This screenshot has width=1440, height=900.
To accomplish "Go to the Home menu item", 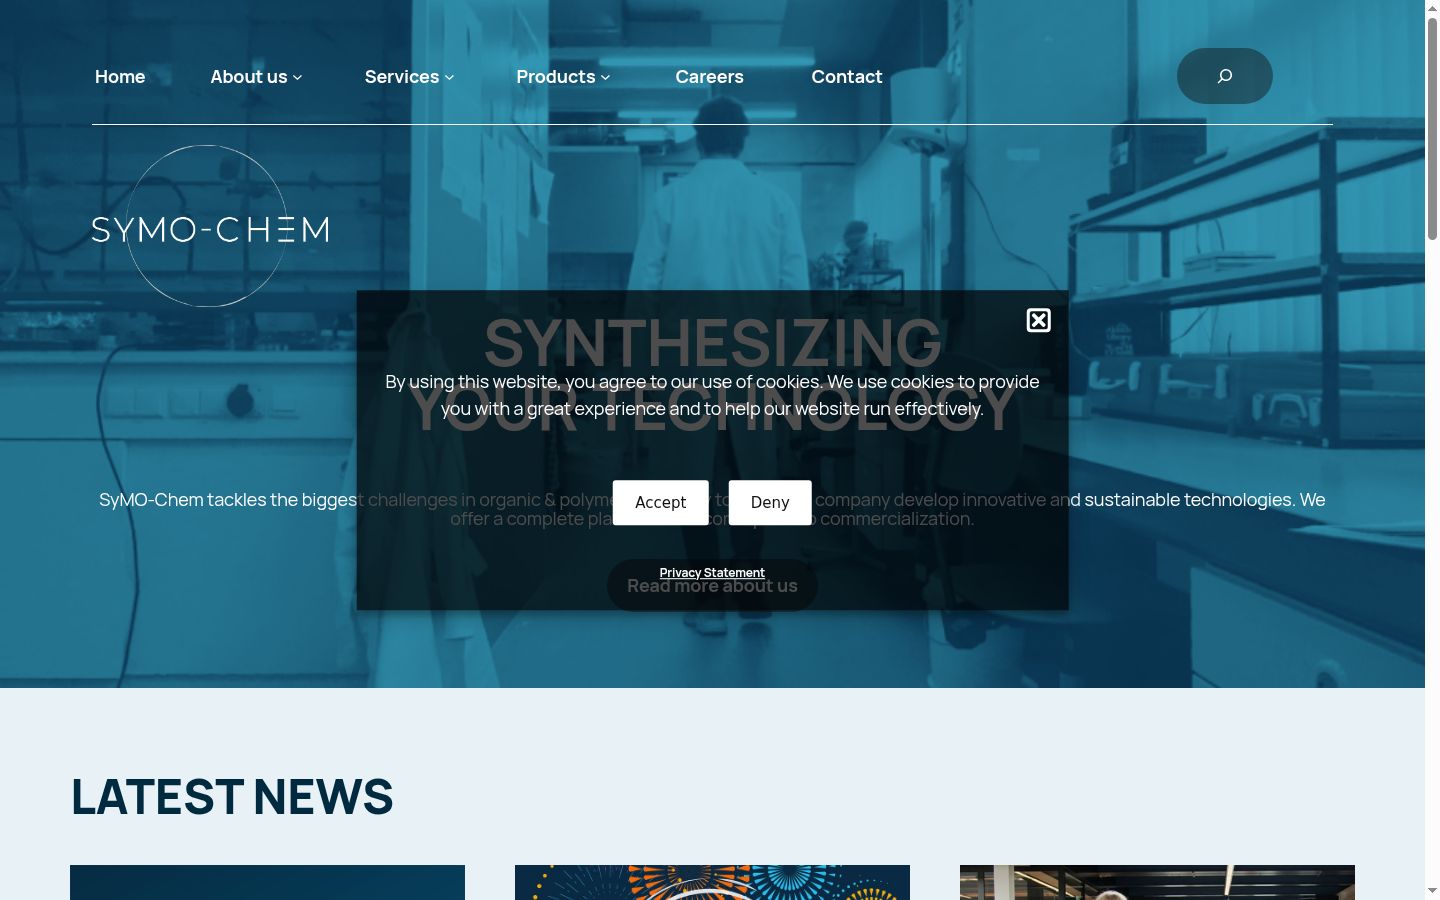I will tap(120, 77).
